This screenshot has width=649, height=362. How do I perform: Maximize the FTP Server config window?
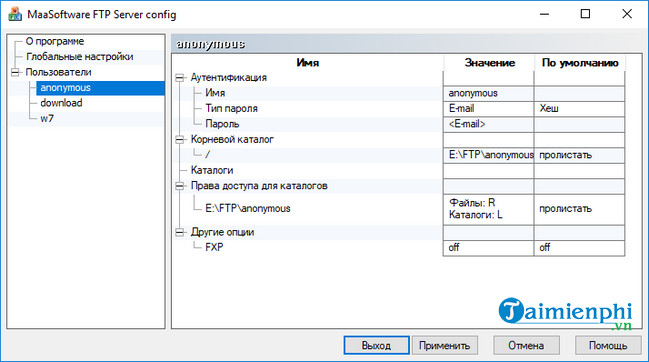point(585,14)
